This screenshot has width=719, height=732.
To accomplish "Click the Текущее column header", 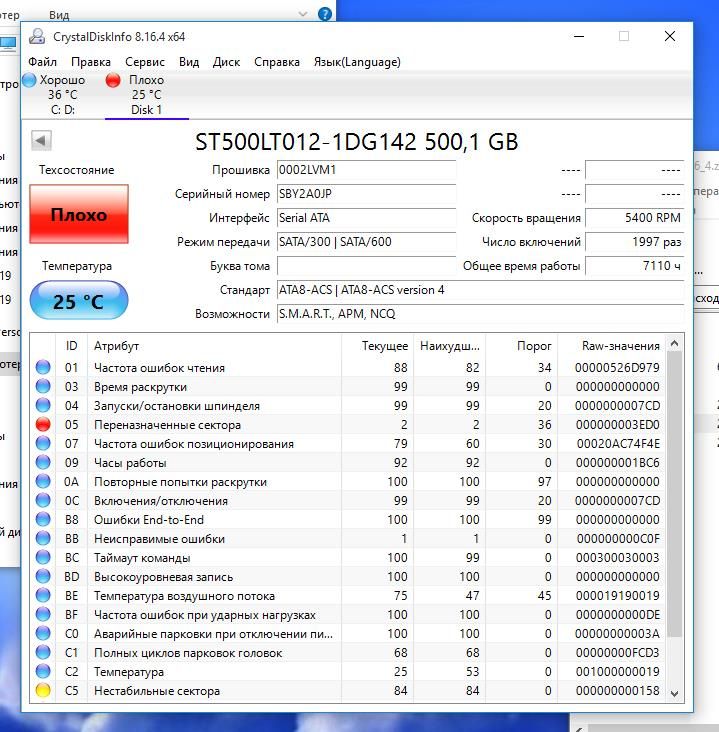I will 378,346.
